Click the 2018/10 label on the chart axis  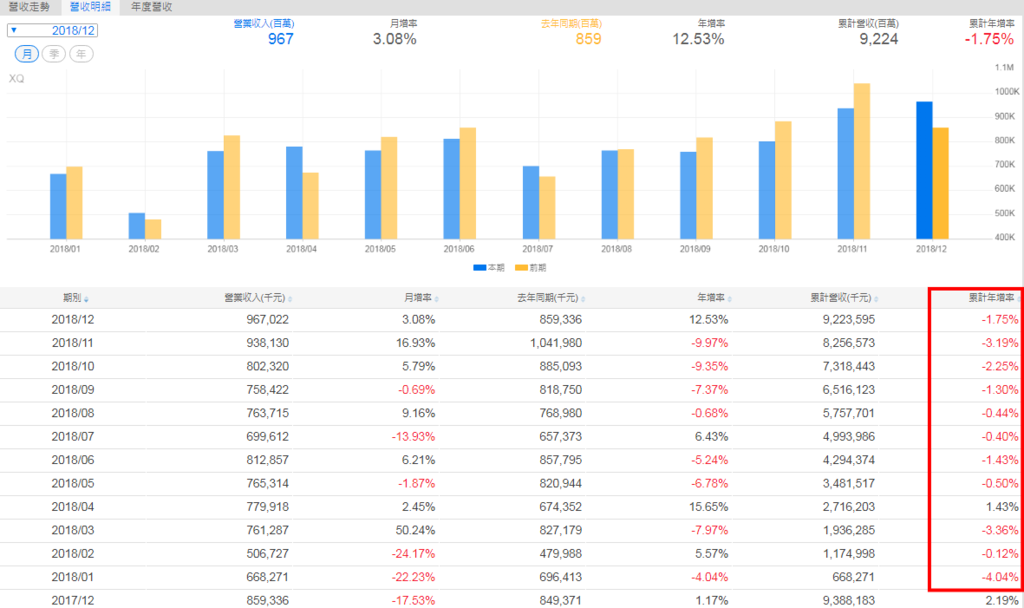[x=774, y=249]
